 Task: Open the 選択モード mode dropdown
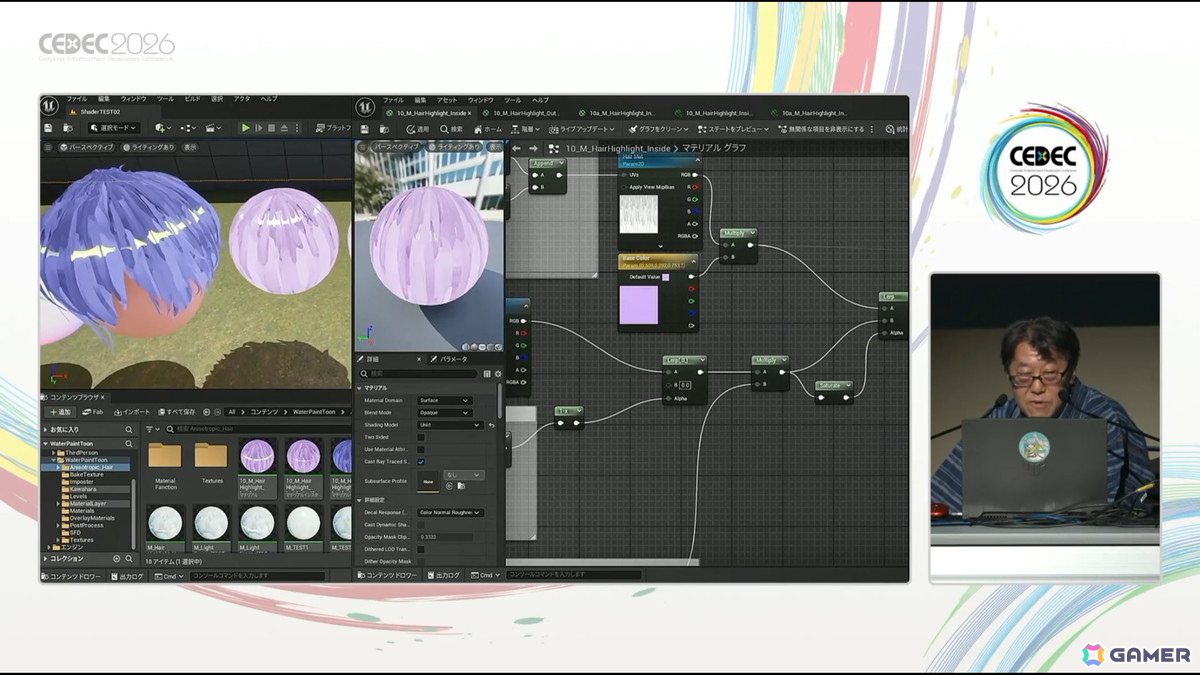click(112, 128)
